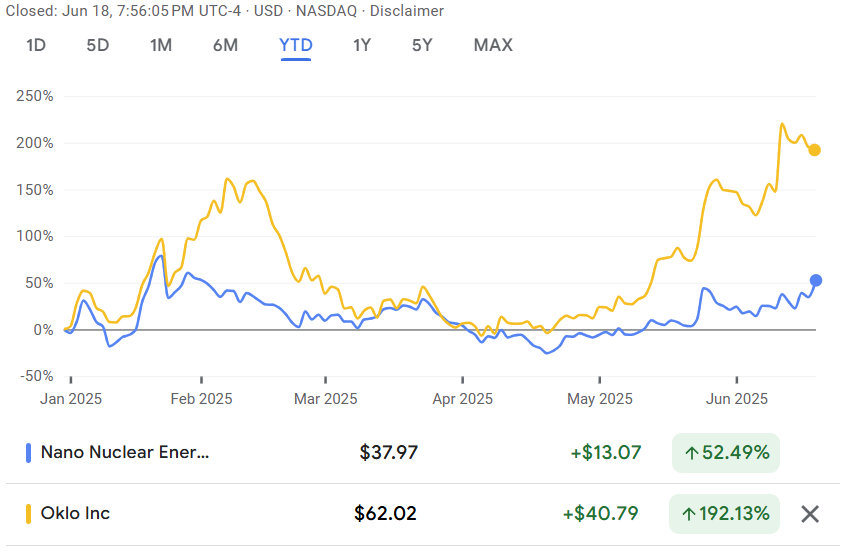Click the 100% y-axis label

coord(35,236)
